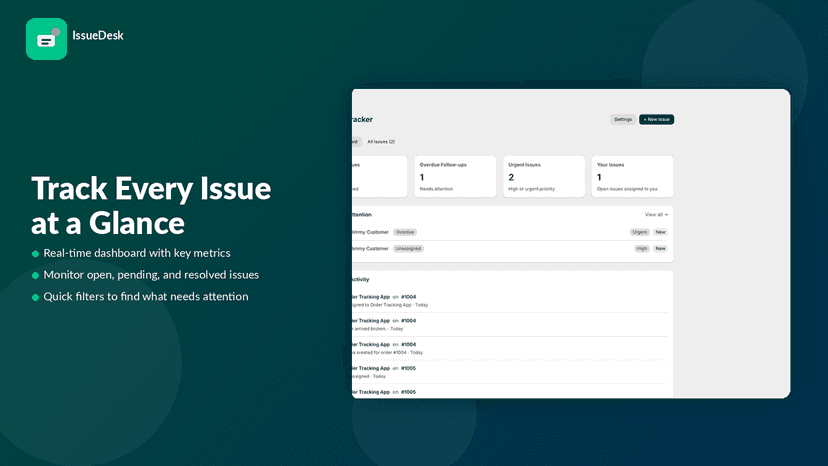Click the IssueDesk brand name text
This screenshot has height=466, width=828.
pyautogui.click(x=98, y=35)
